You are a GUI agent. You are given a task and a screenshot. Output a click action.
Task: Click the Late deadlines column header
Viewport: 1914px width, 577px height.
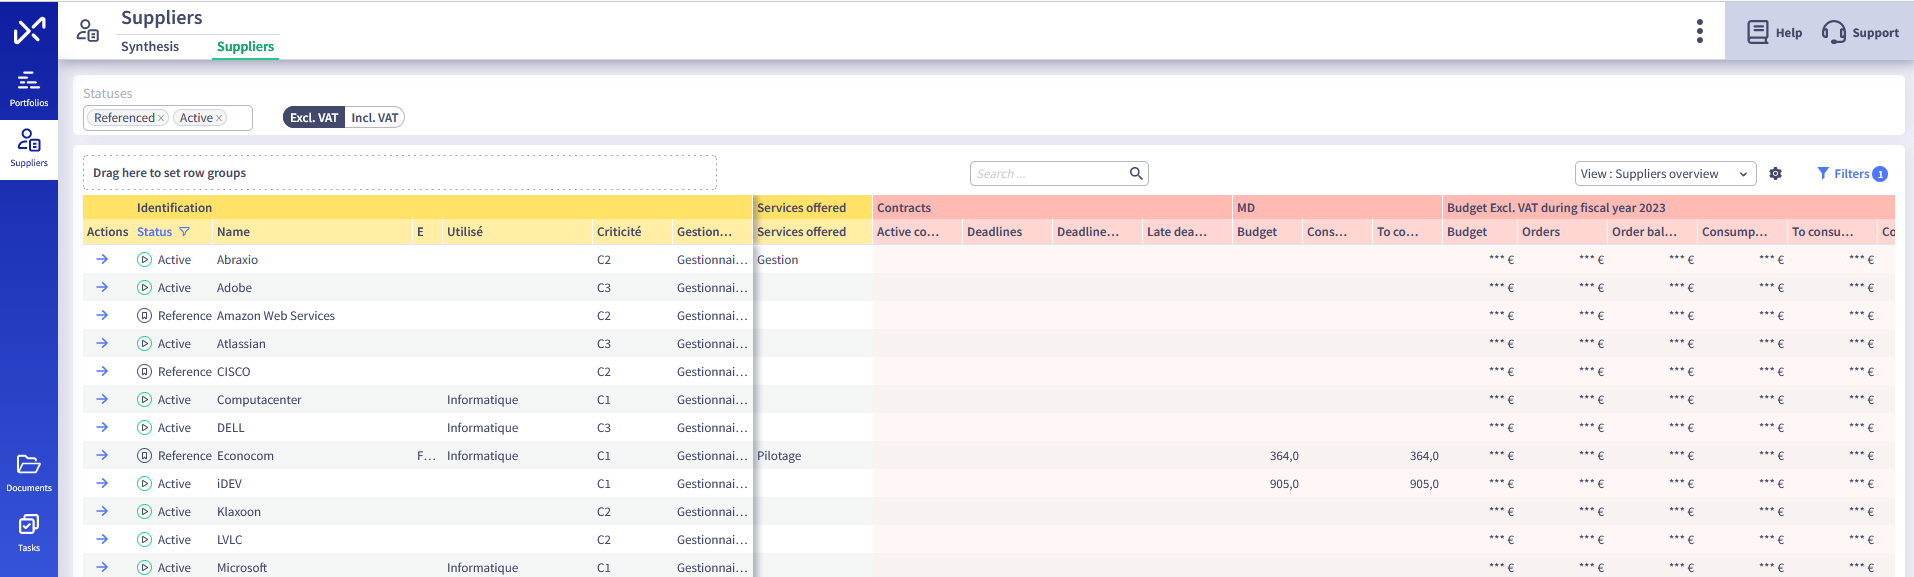[1188, 231]
